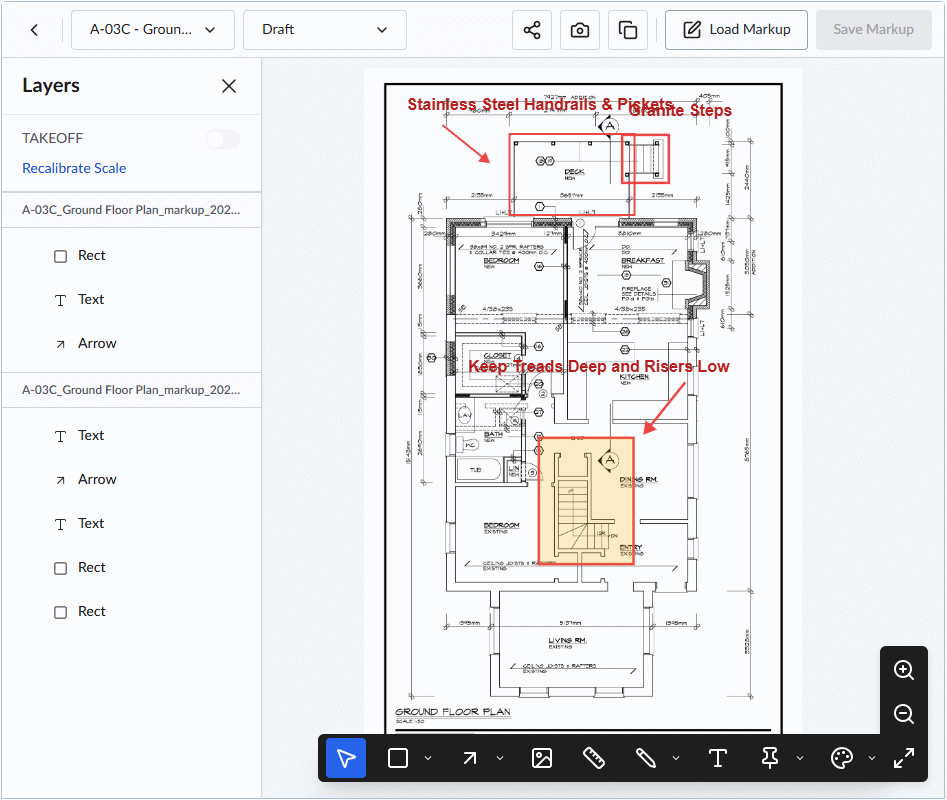The height and width of the screenshot is (800, 947).
Task: Click the GROUND FLOOR PLAN title text
Action: tap(453, 712)
